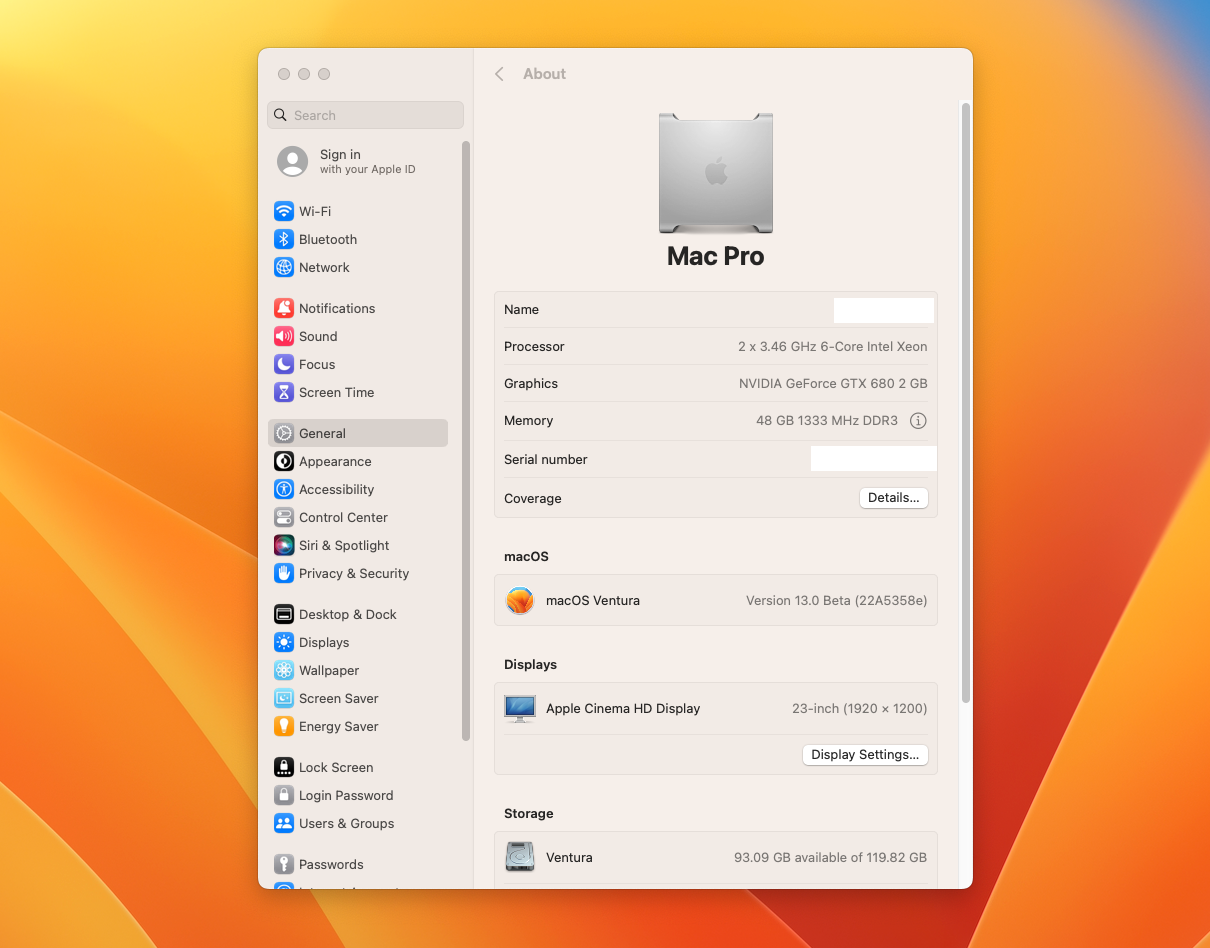Open Wi-Fi settings icon

point(284,211)
